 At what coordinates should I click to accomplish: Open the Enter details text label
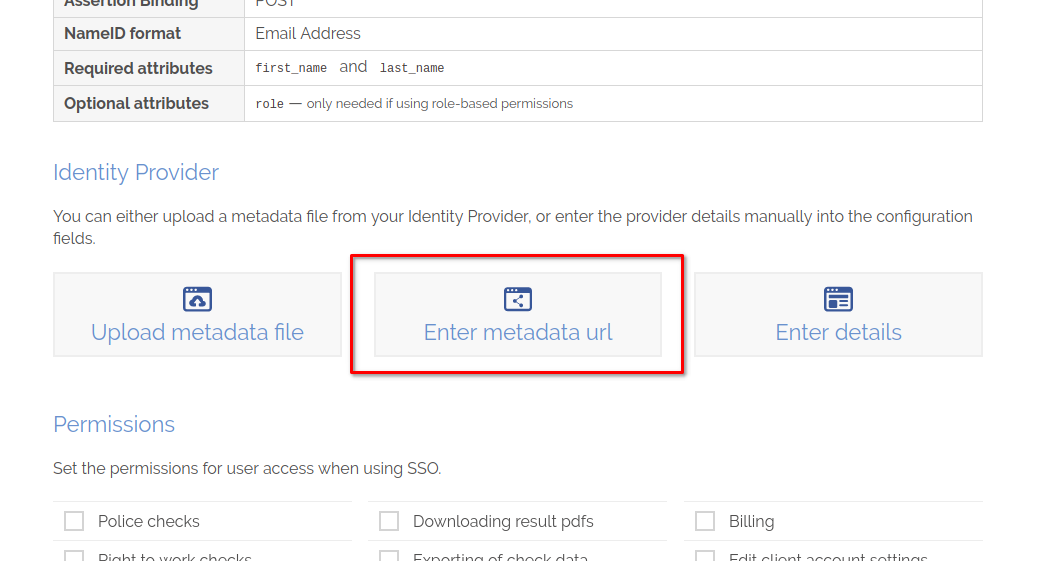pyautogui.click(x=838, y=332)
